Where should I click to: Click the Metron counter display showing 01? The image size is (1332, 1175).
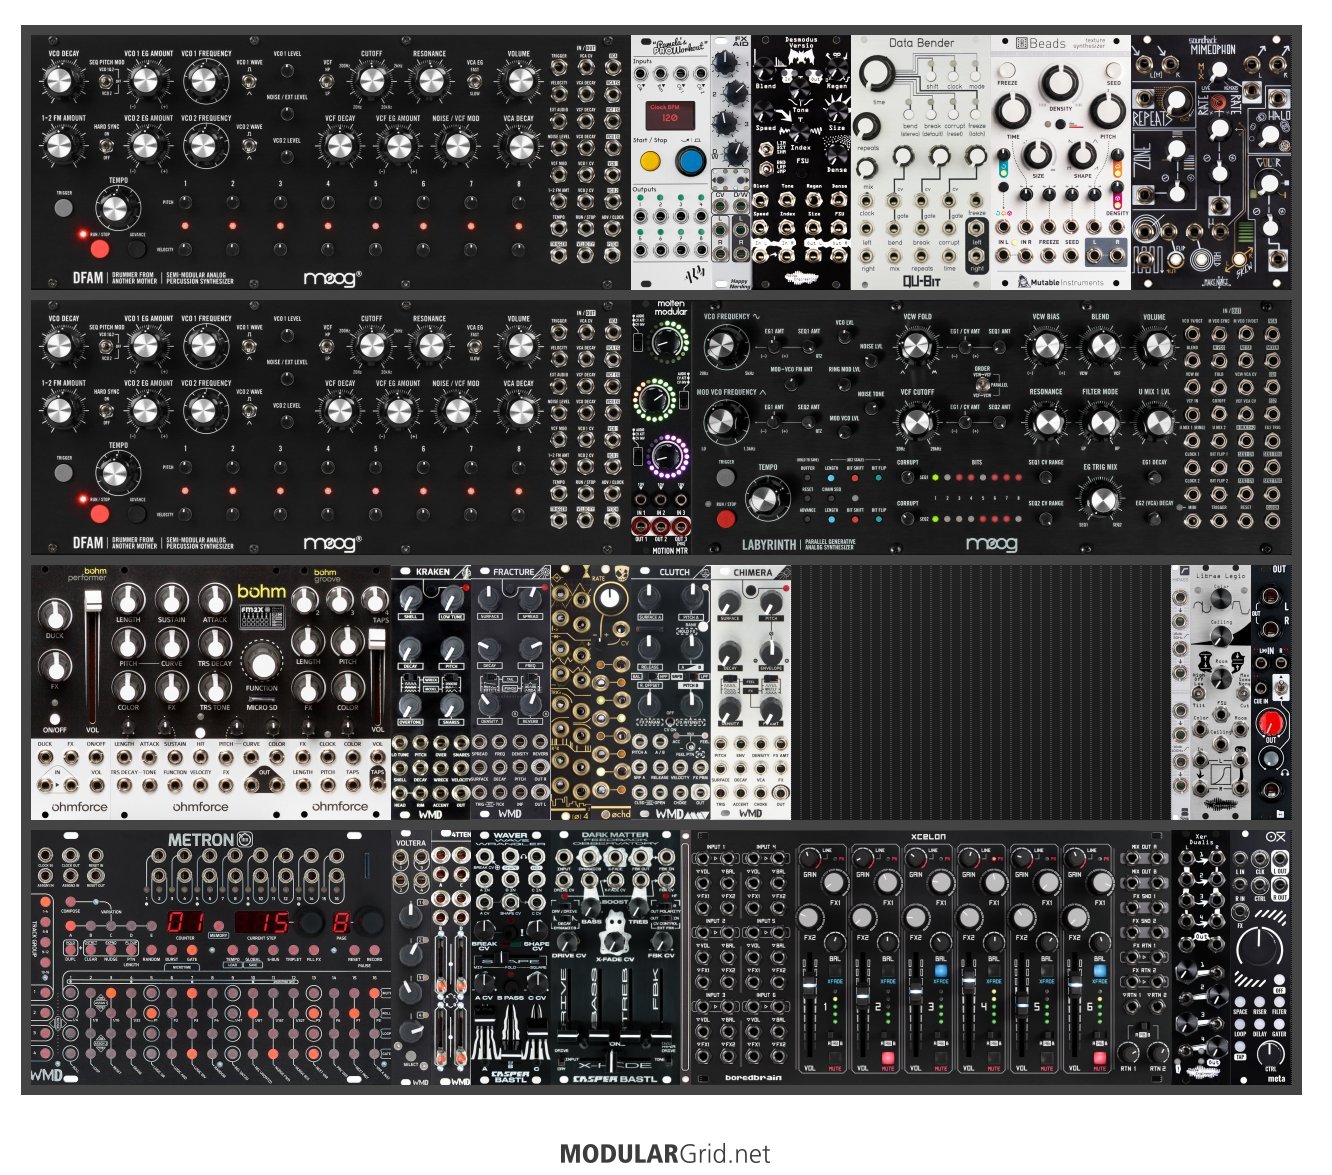pyautogui.click(x=186, y=924)
